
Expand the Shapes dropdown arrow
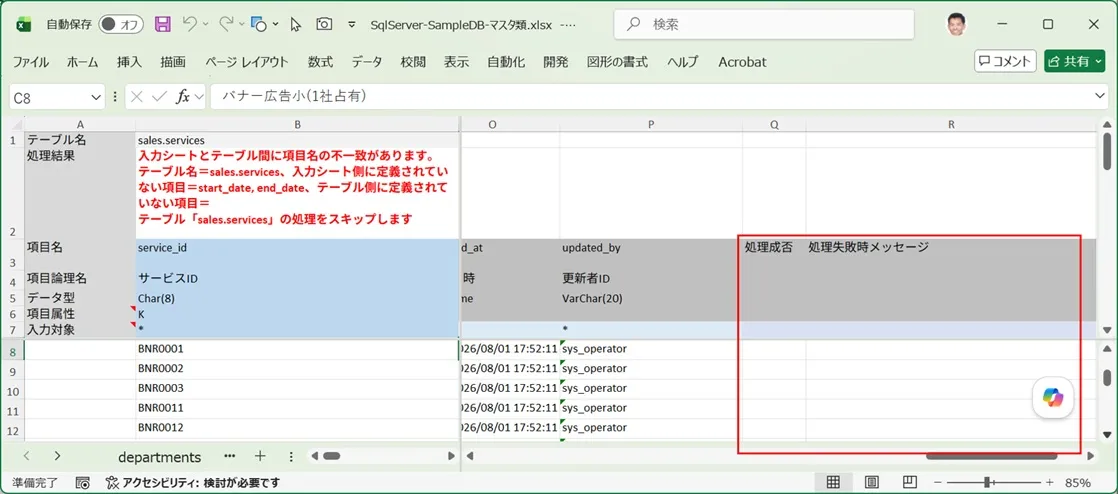[276, 24]
